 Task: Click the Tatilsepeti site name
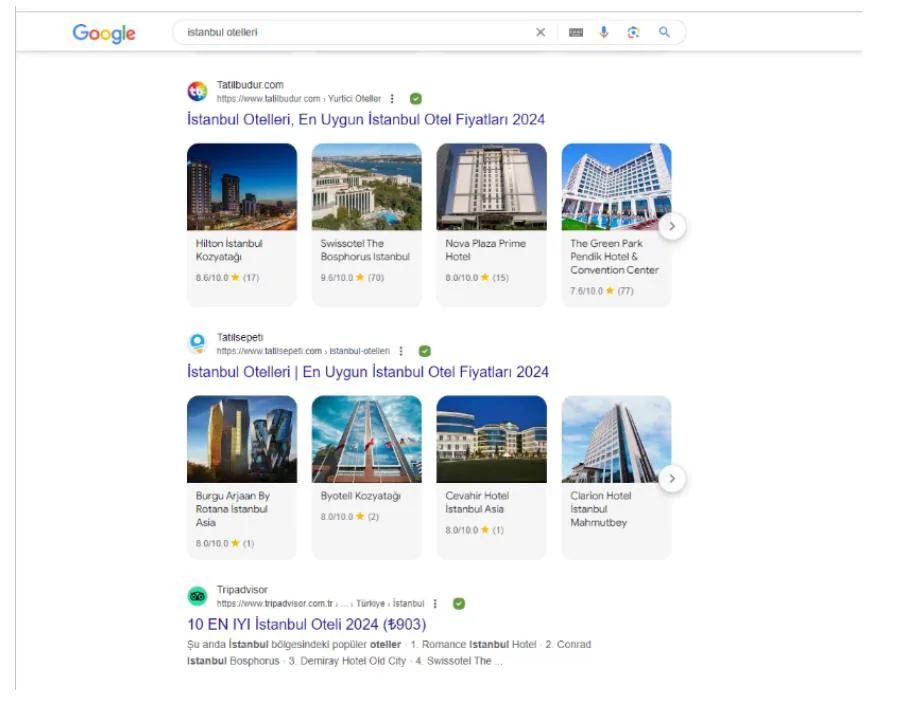pyautogui.click(x=240, y=337)
